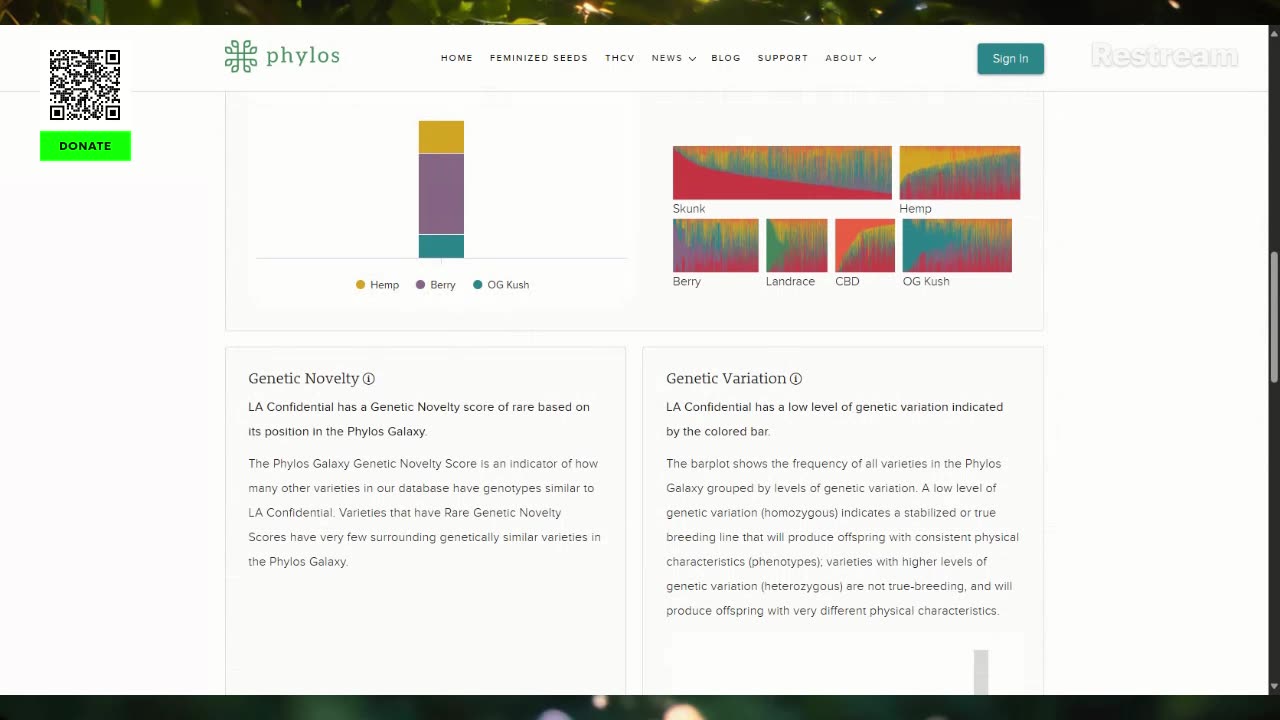Image resolution: width=1280 pixels, height=720 pixels.
Task: Select the OG Kush population chart
Action: coord(957,246)
